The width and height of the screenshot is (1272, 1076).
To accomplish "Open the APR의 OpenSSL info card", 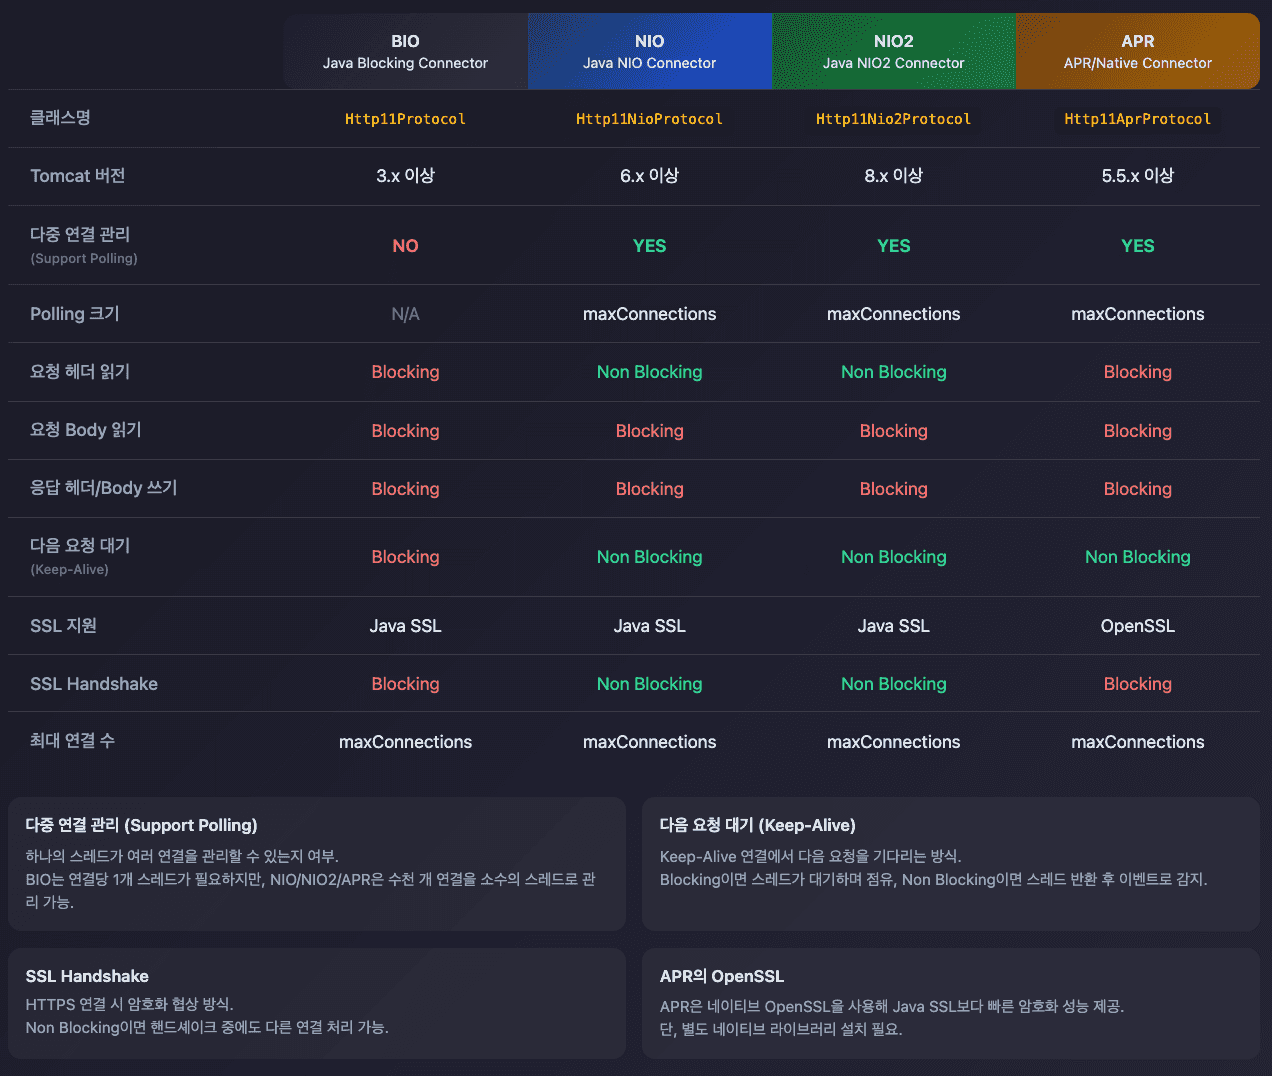I will coord(950,1003).
